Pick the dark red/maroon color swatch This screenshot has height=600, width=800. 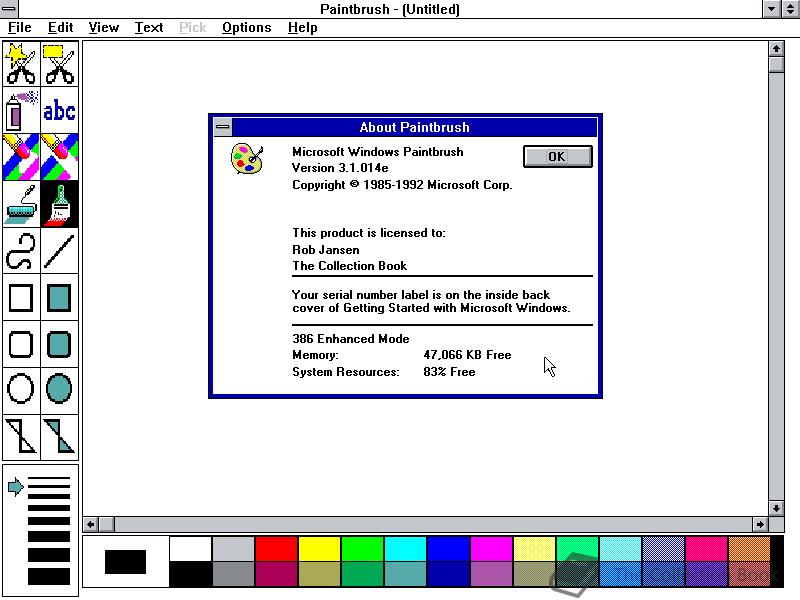point(276,573)
